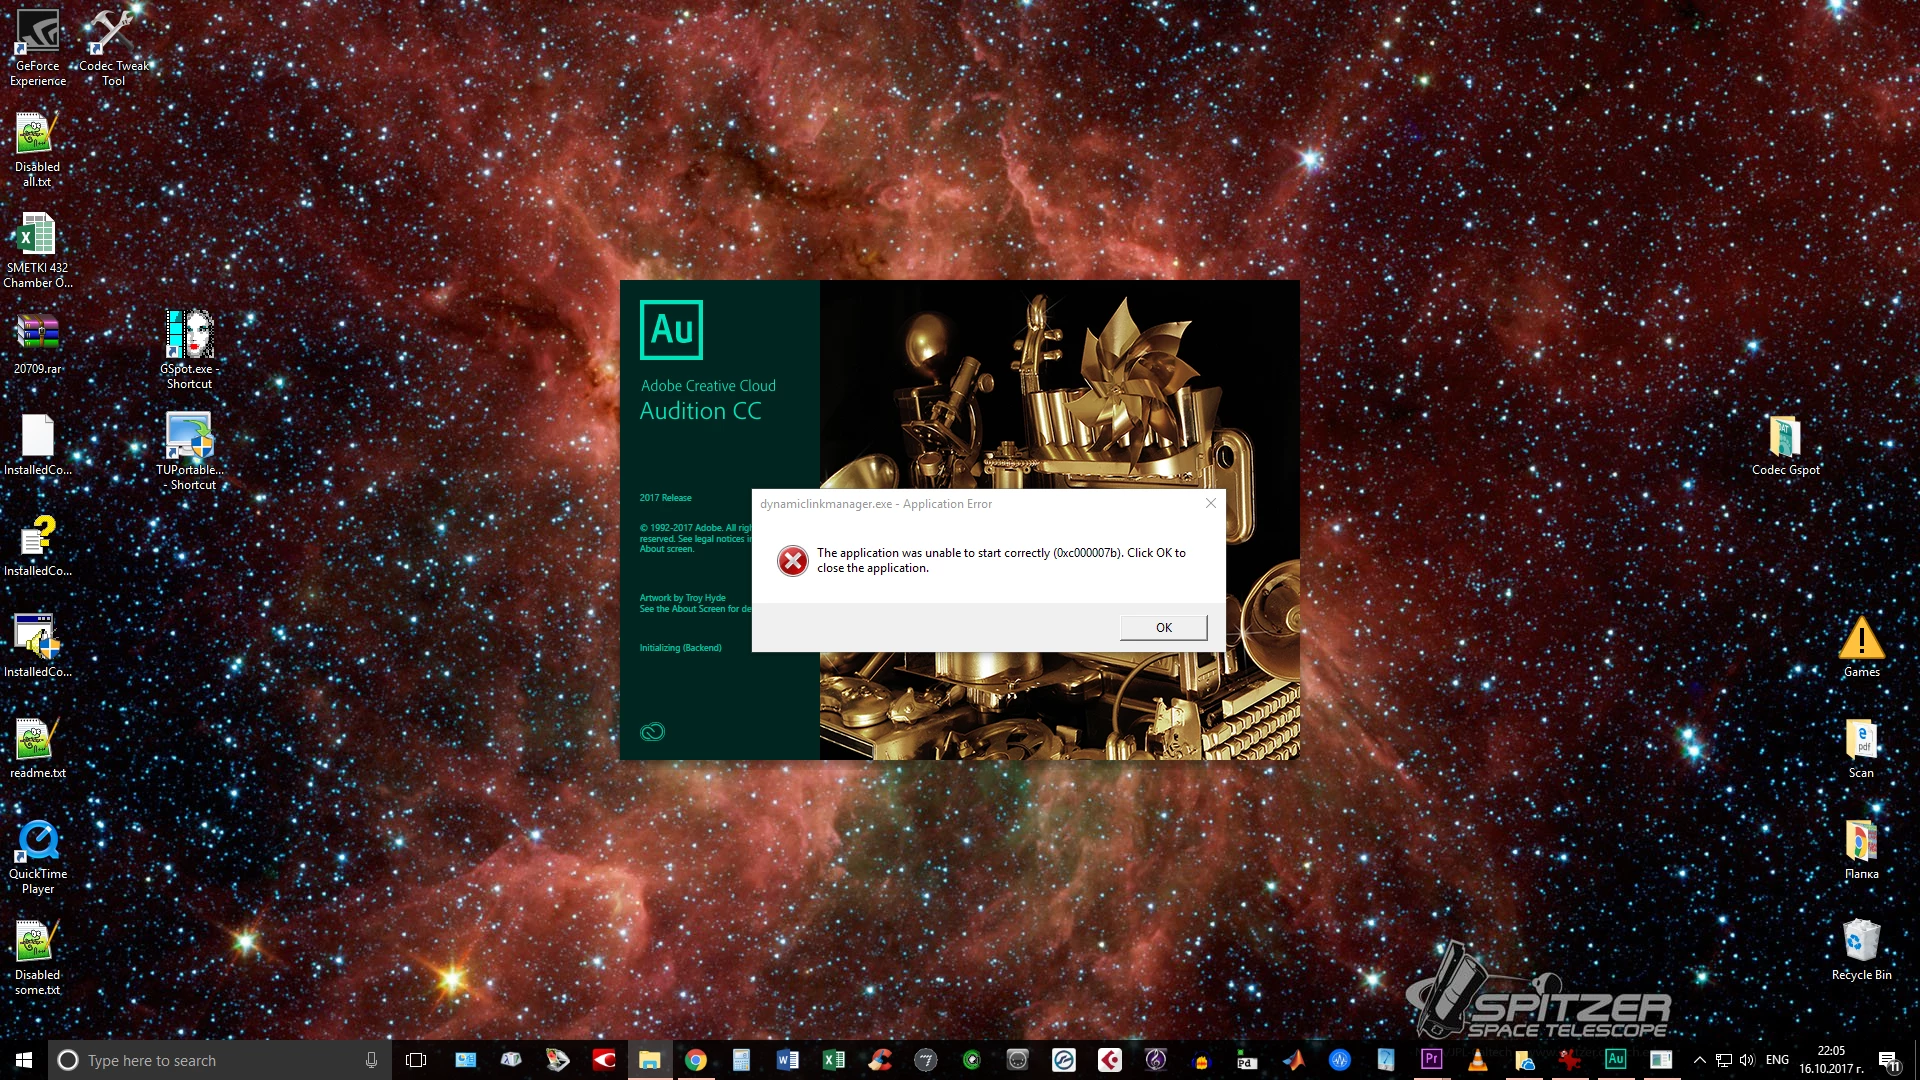1920x1080 pixels.
Task: Click OK in the Application Error dialog
Action: [1163, 627]
